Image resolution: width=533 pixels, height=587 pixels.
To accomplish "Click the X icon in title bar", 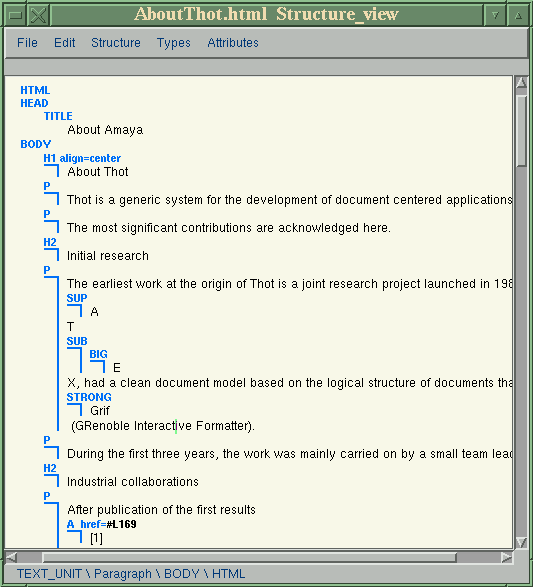I will (x=39, y=15).
